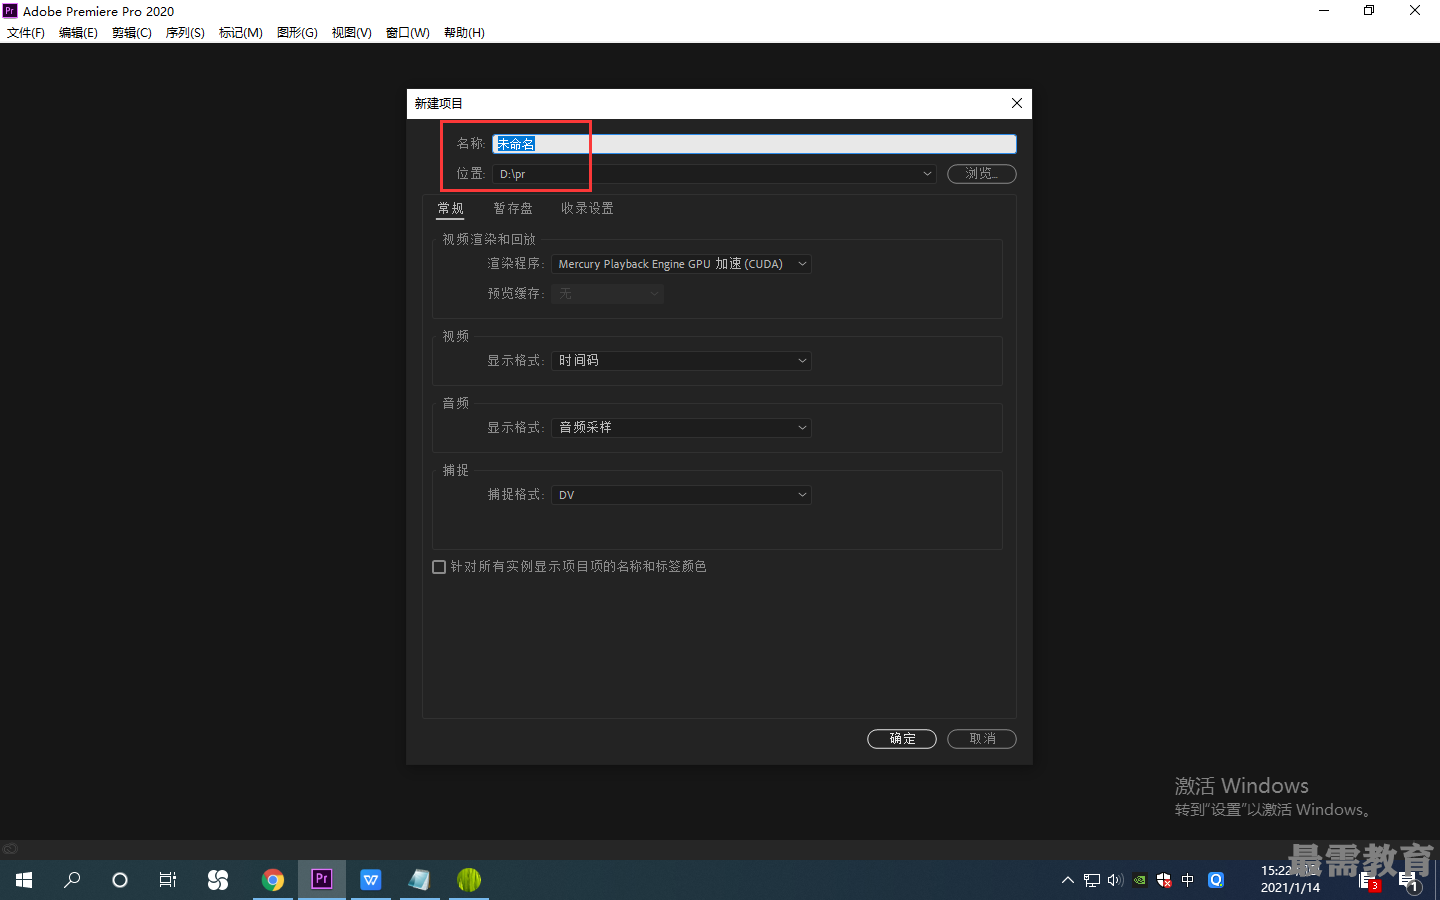Open the 渲染程序 renderer dropdown
1440x900 pixels.
click(681, 264)
